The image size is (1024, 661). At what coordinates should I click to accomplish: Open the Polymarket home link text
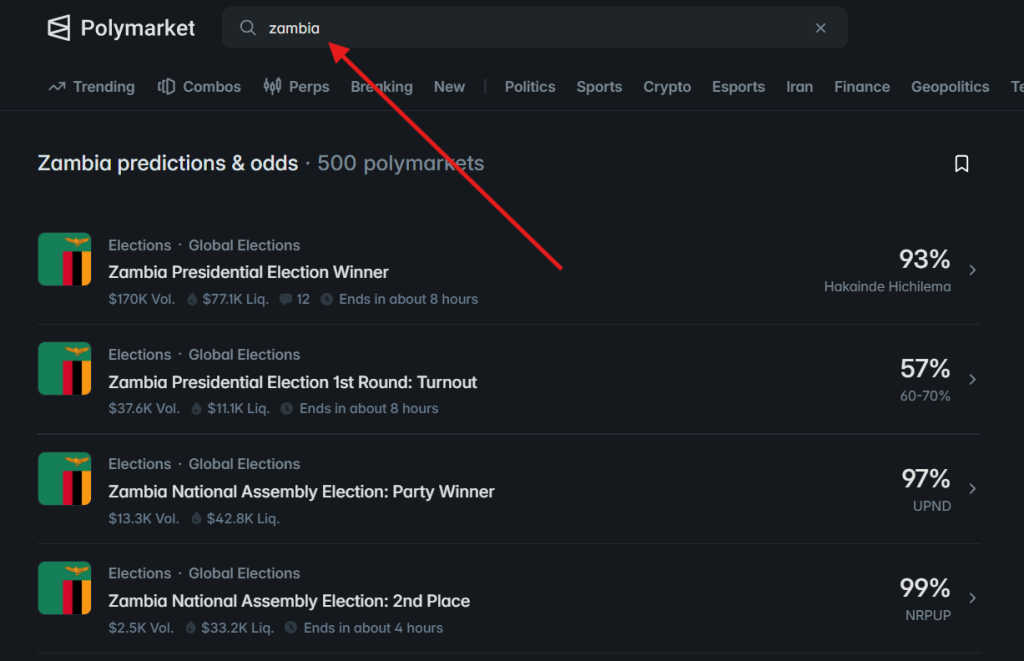click(138, 28)
